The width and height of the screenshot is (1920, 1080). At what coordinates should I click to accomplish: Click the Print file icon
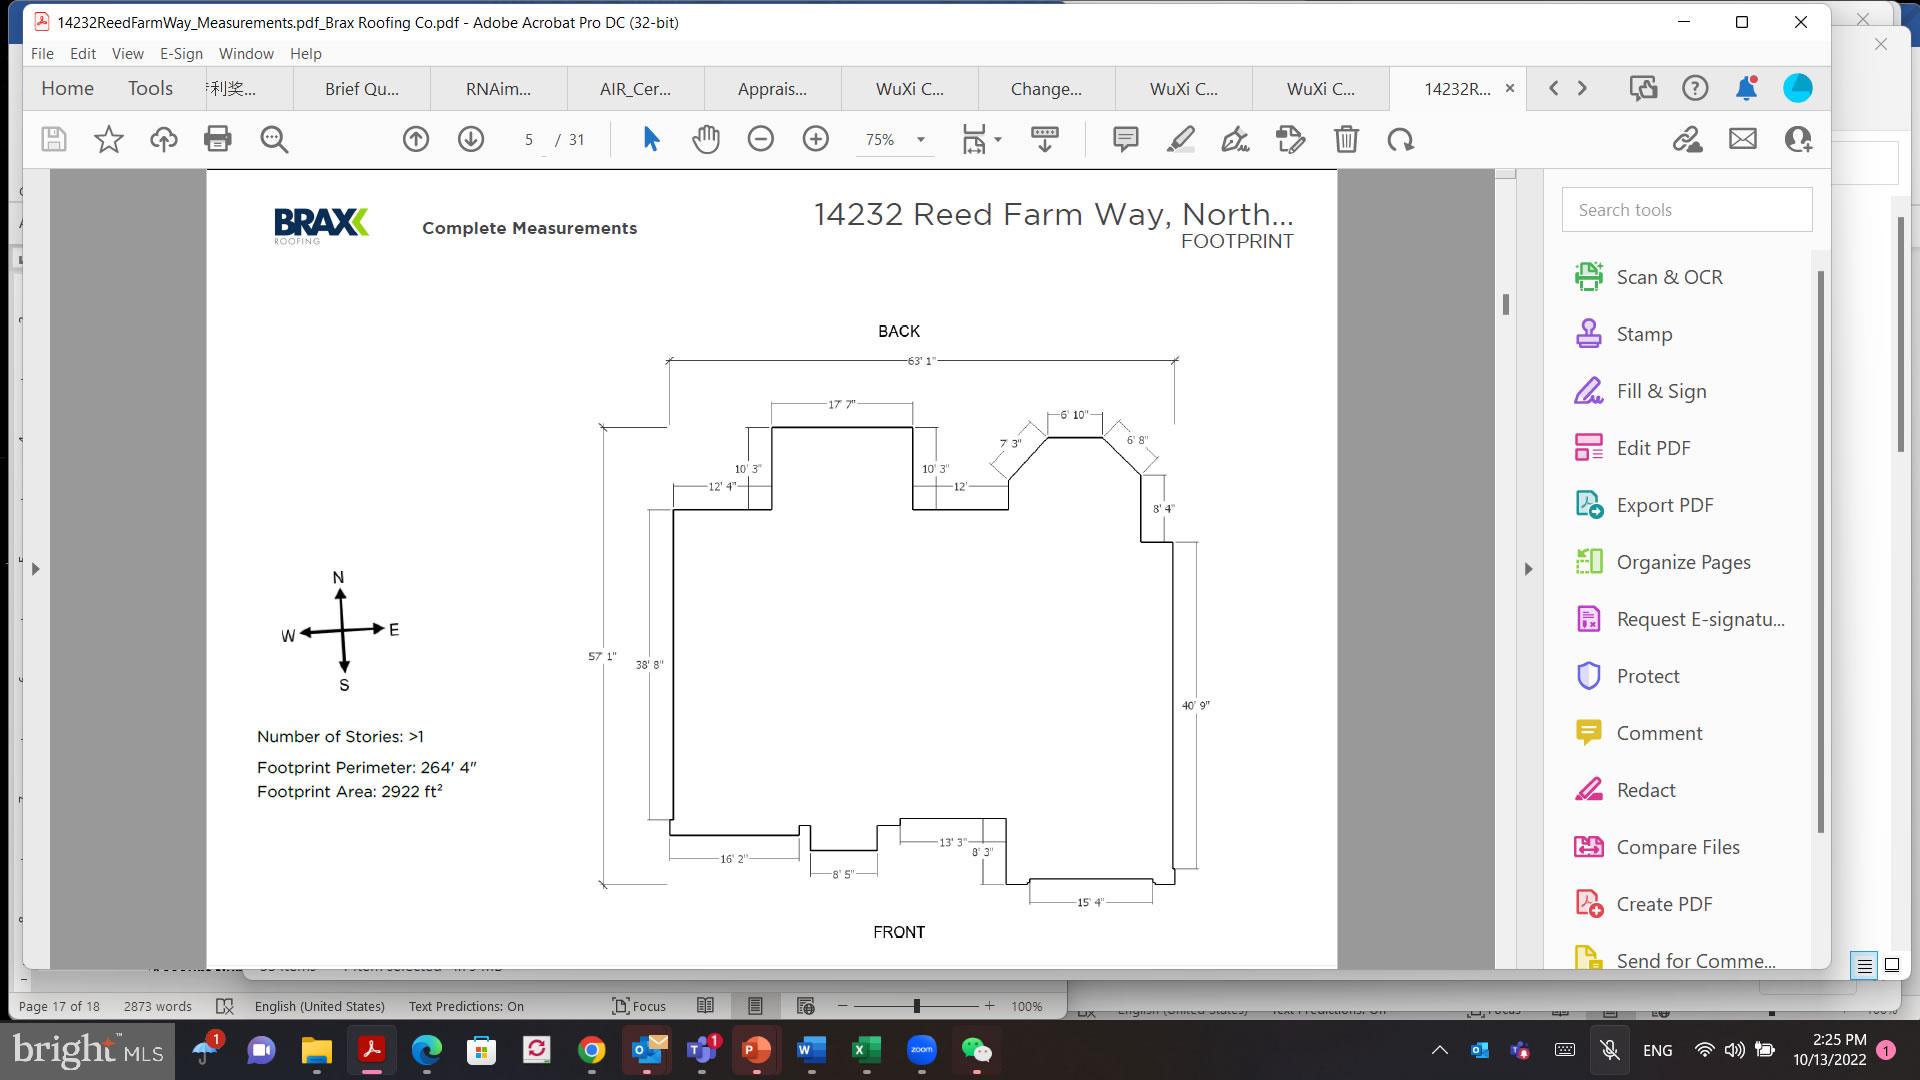(x=217, y=139)
